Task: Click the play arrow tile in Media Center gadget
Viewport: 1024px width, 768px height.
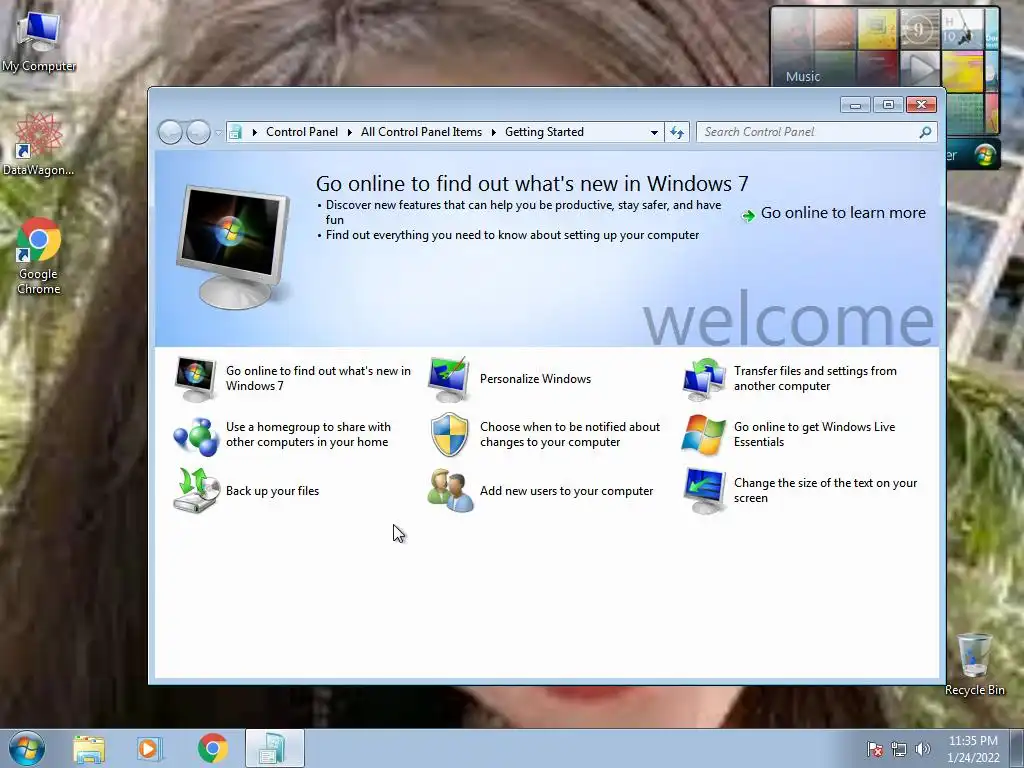Action: (x=920, y=67)
